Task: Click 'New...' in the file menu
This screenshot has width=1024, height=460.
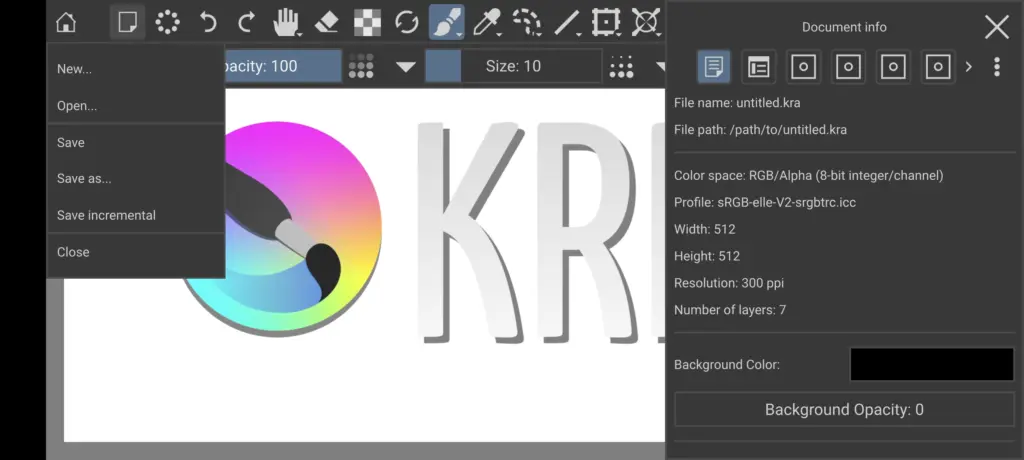Action: click(x=74, y=69)
